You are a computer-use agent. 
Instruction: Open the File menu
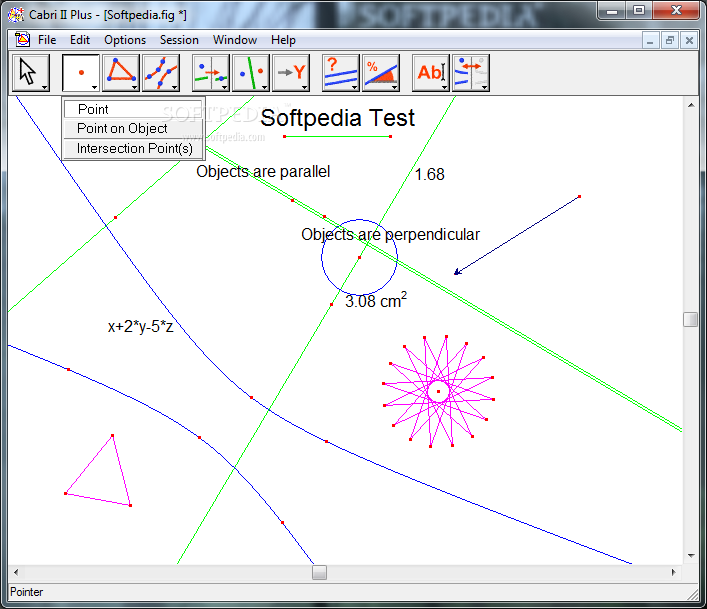pyautogui.click(x=47, y=40)
